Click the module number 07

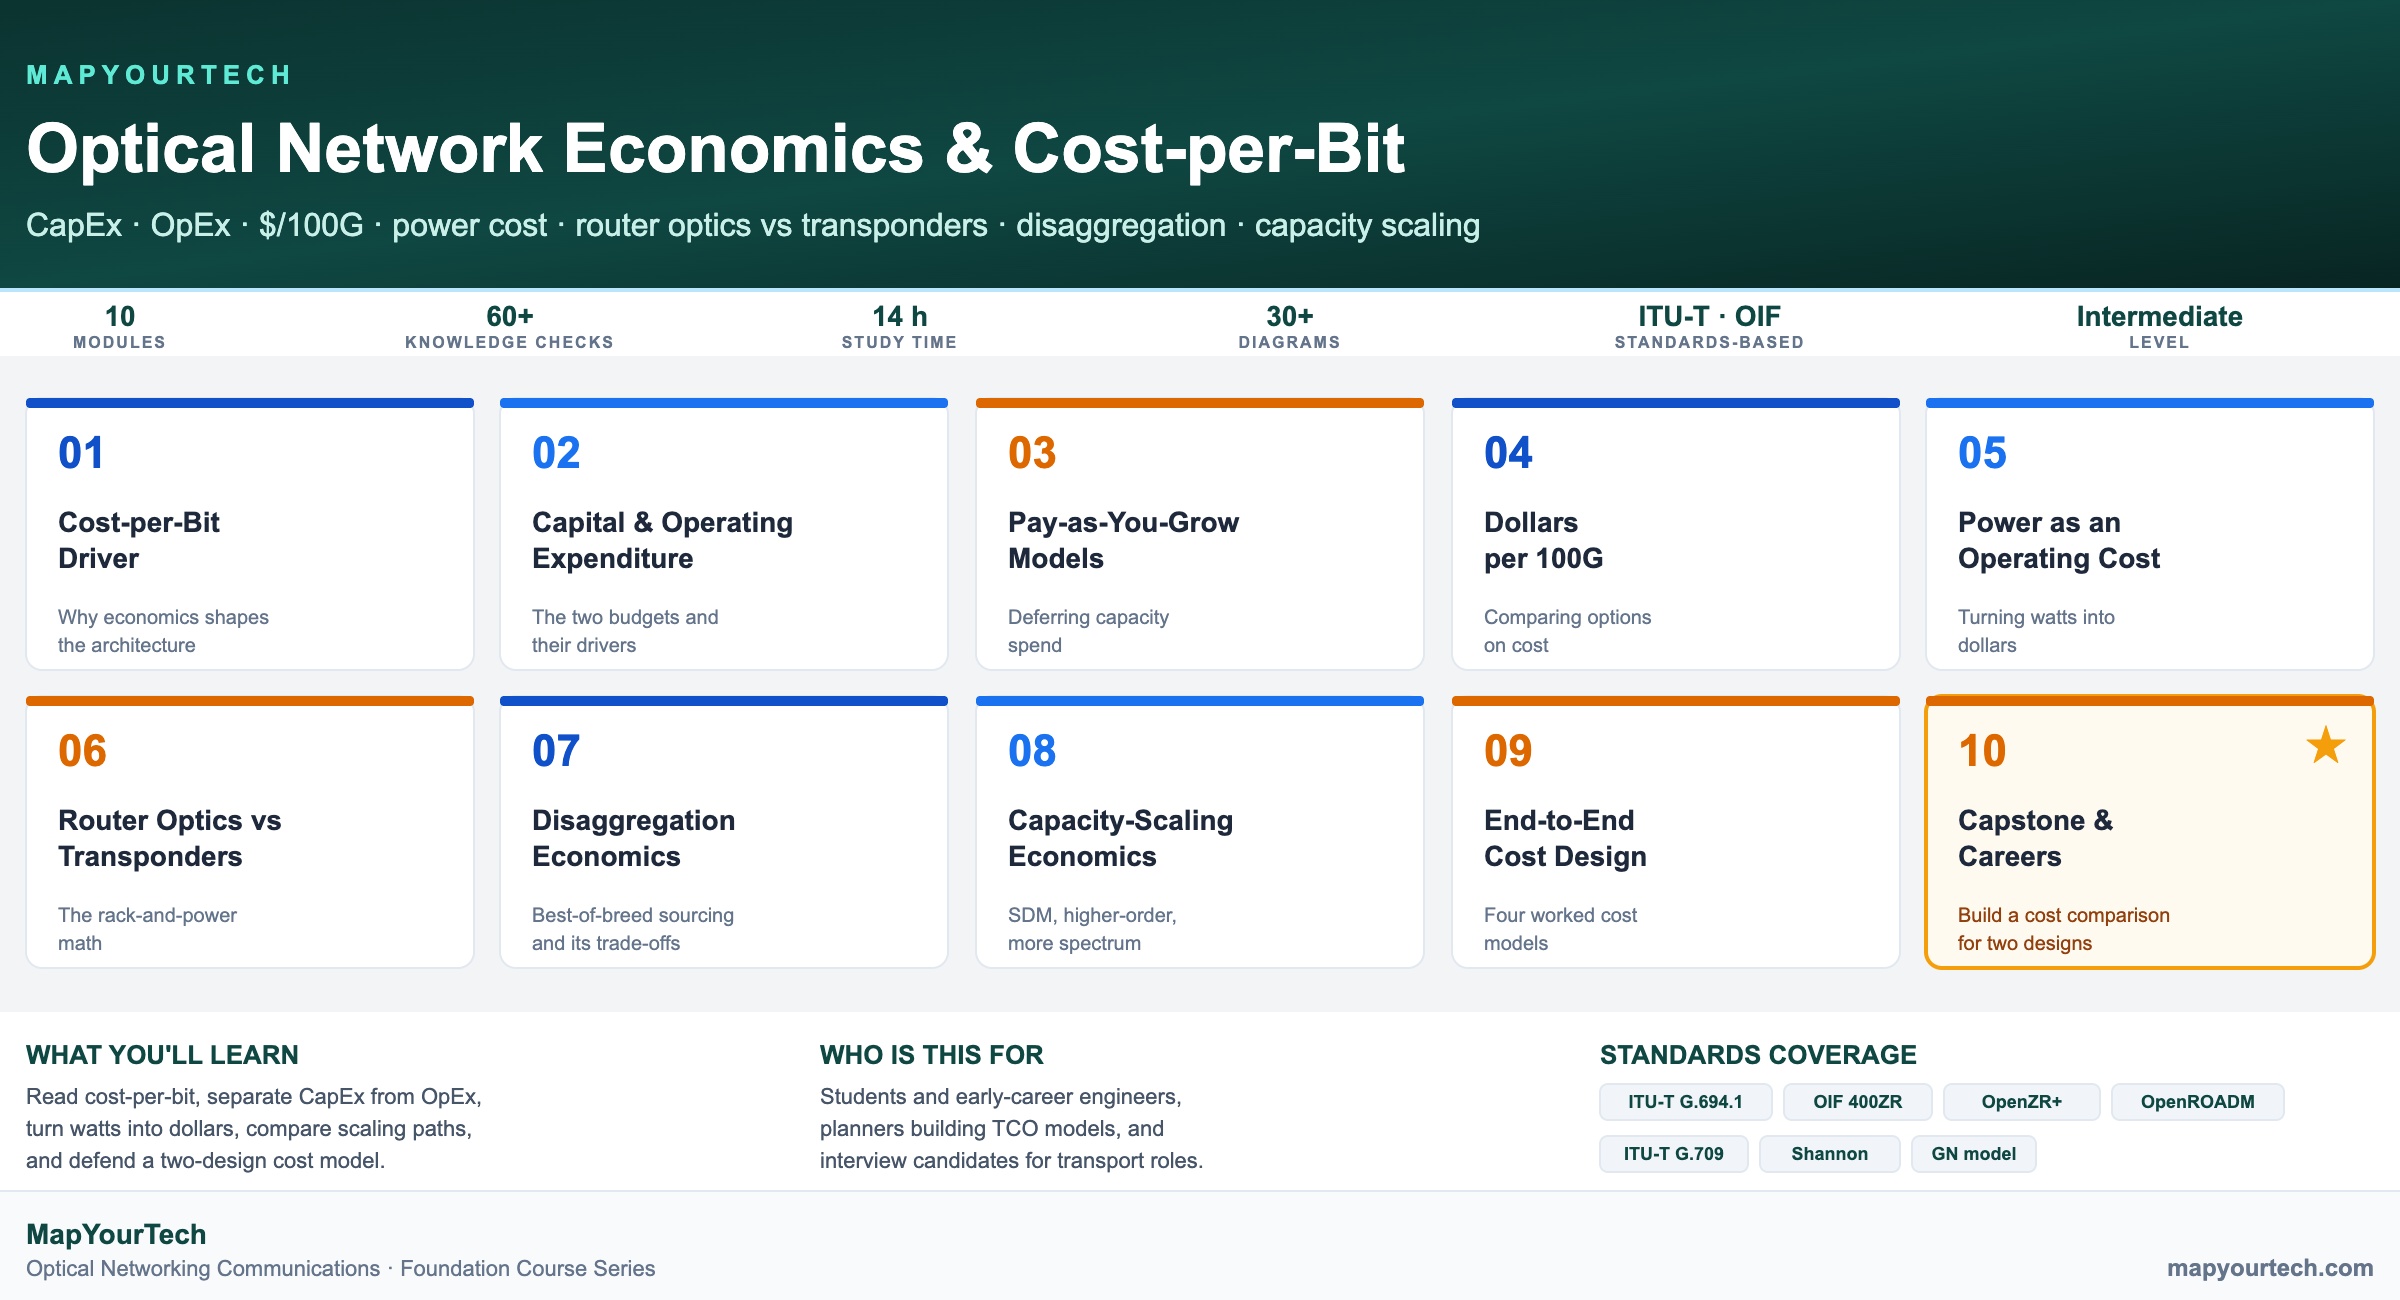point(556,751)
